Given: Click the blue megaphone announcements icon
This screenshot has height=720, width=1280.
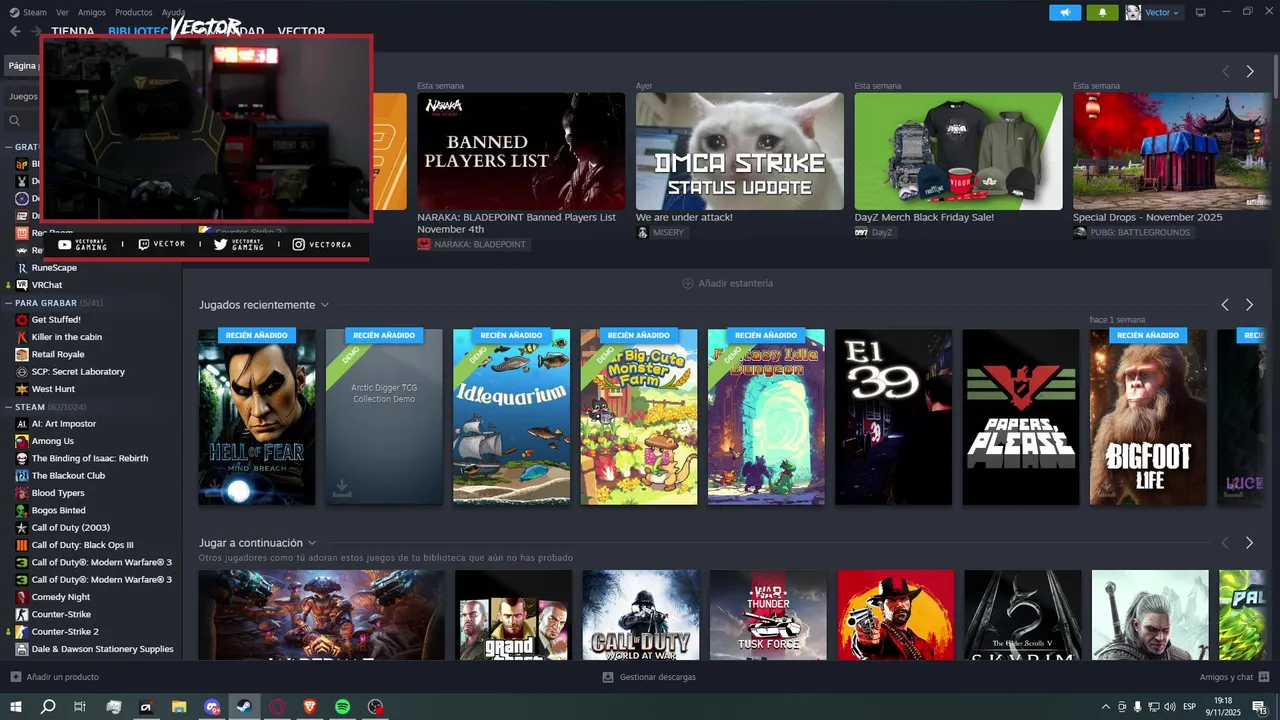Looking at the screenshot, I should click(1065, 12).
